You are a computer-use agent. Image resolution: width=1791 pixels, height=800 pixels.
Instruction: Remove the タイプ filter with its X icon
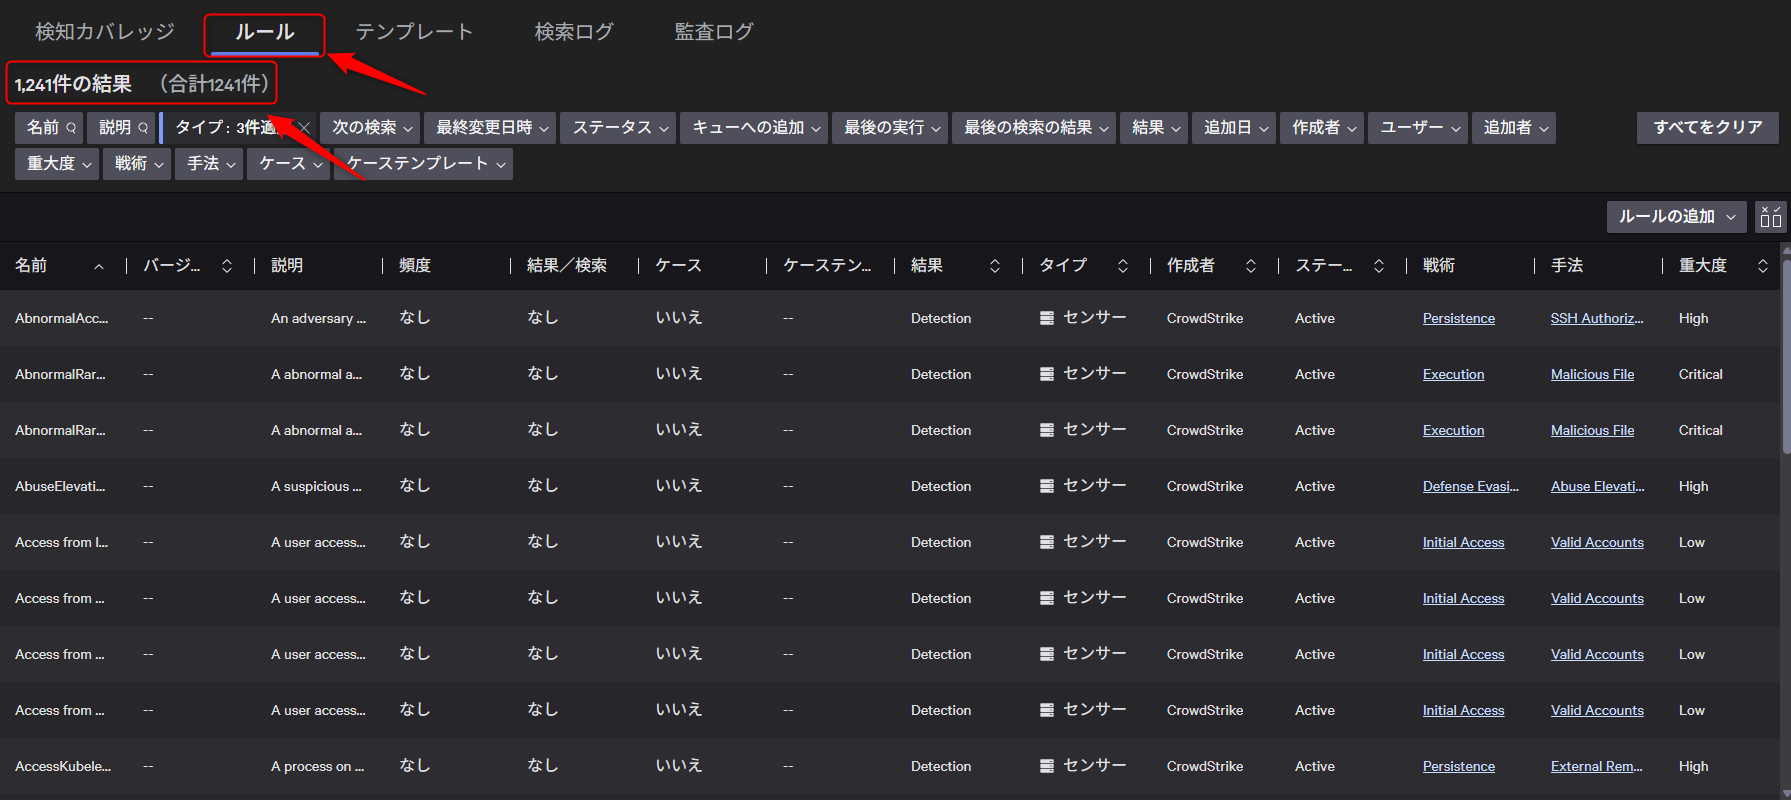tap(304, 128)
